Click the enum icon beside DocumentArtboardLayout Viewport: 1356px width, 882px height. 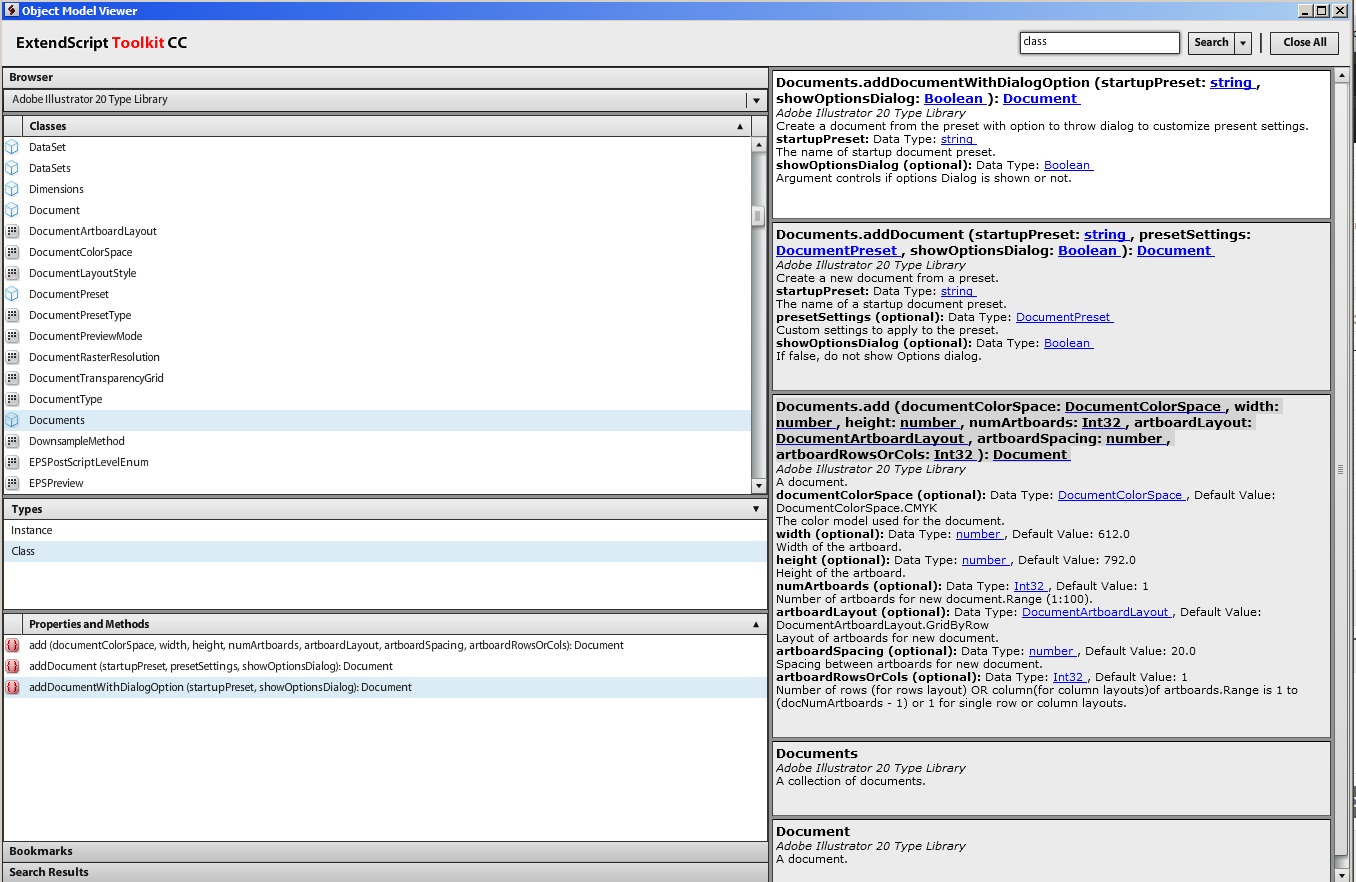pyautogui.click(x=12, y=231)
